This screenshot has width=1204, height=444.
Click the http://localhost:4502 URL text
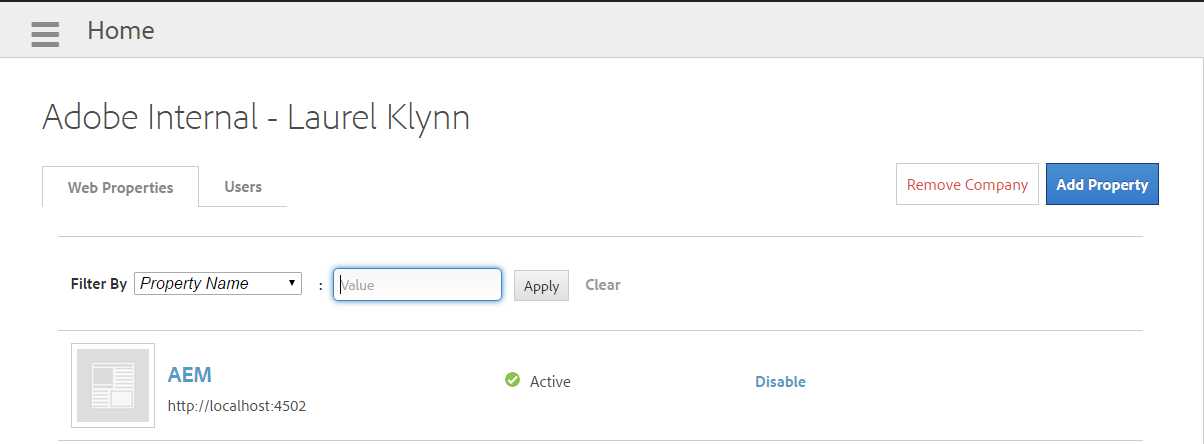237,406
